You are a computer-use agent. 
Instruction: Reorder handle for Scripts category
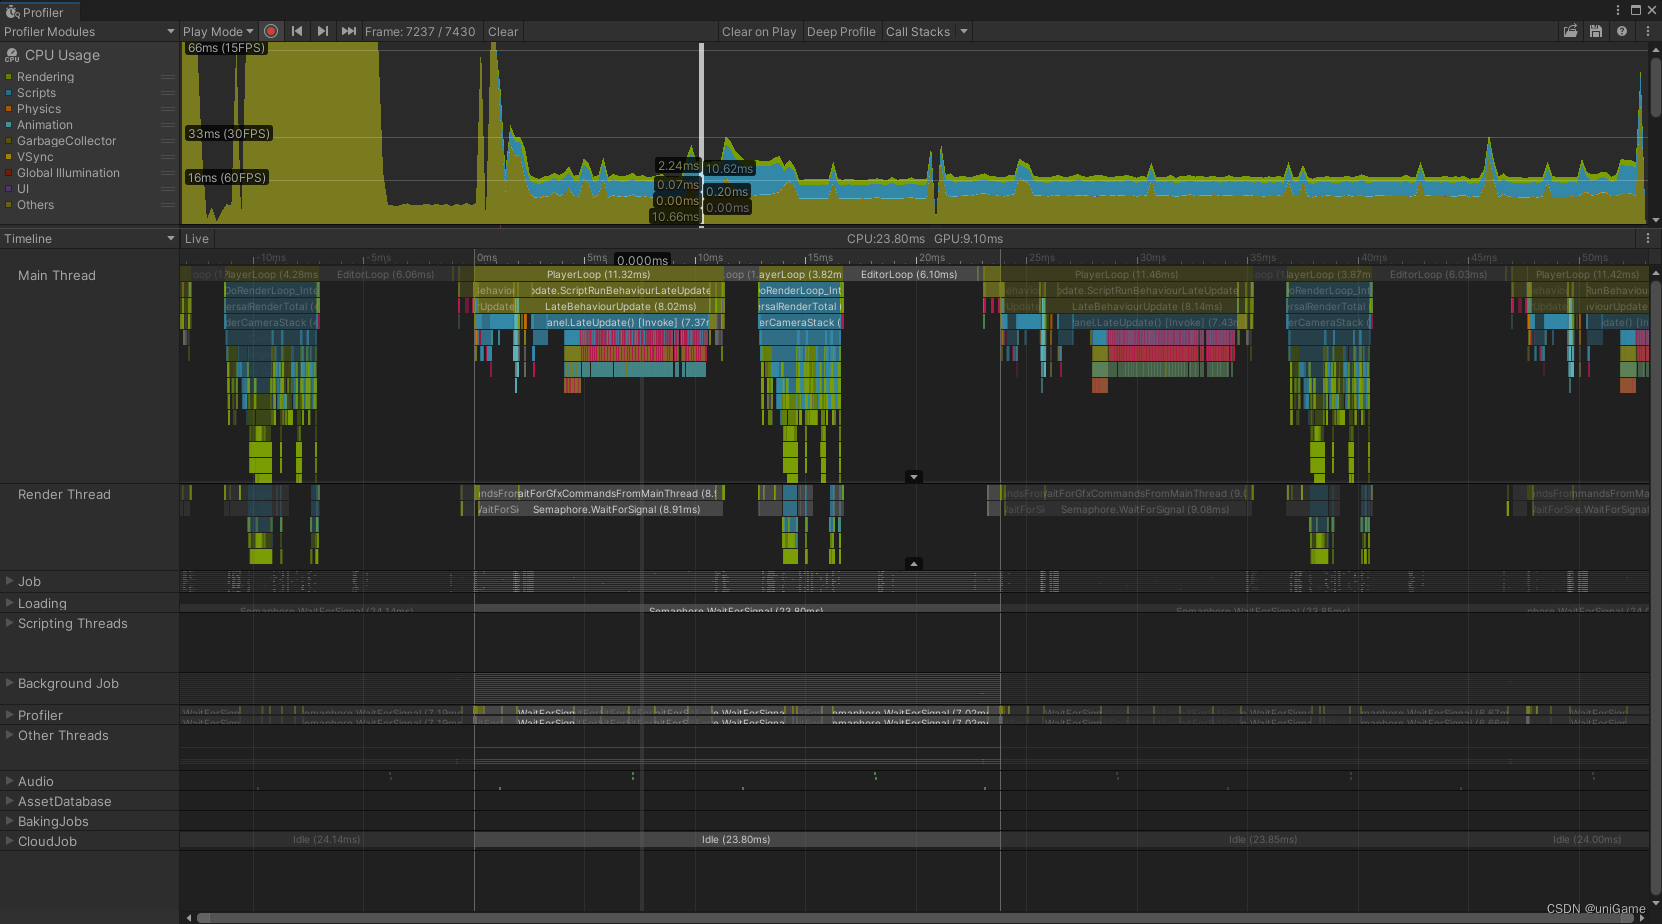click(x=167, y=93)
